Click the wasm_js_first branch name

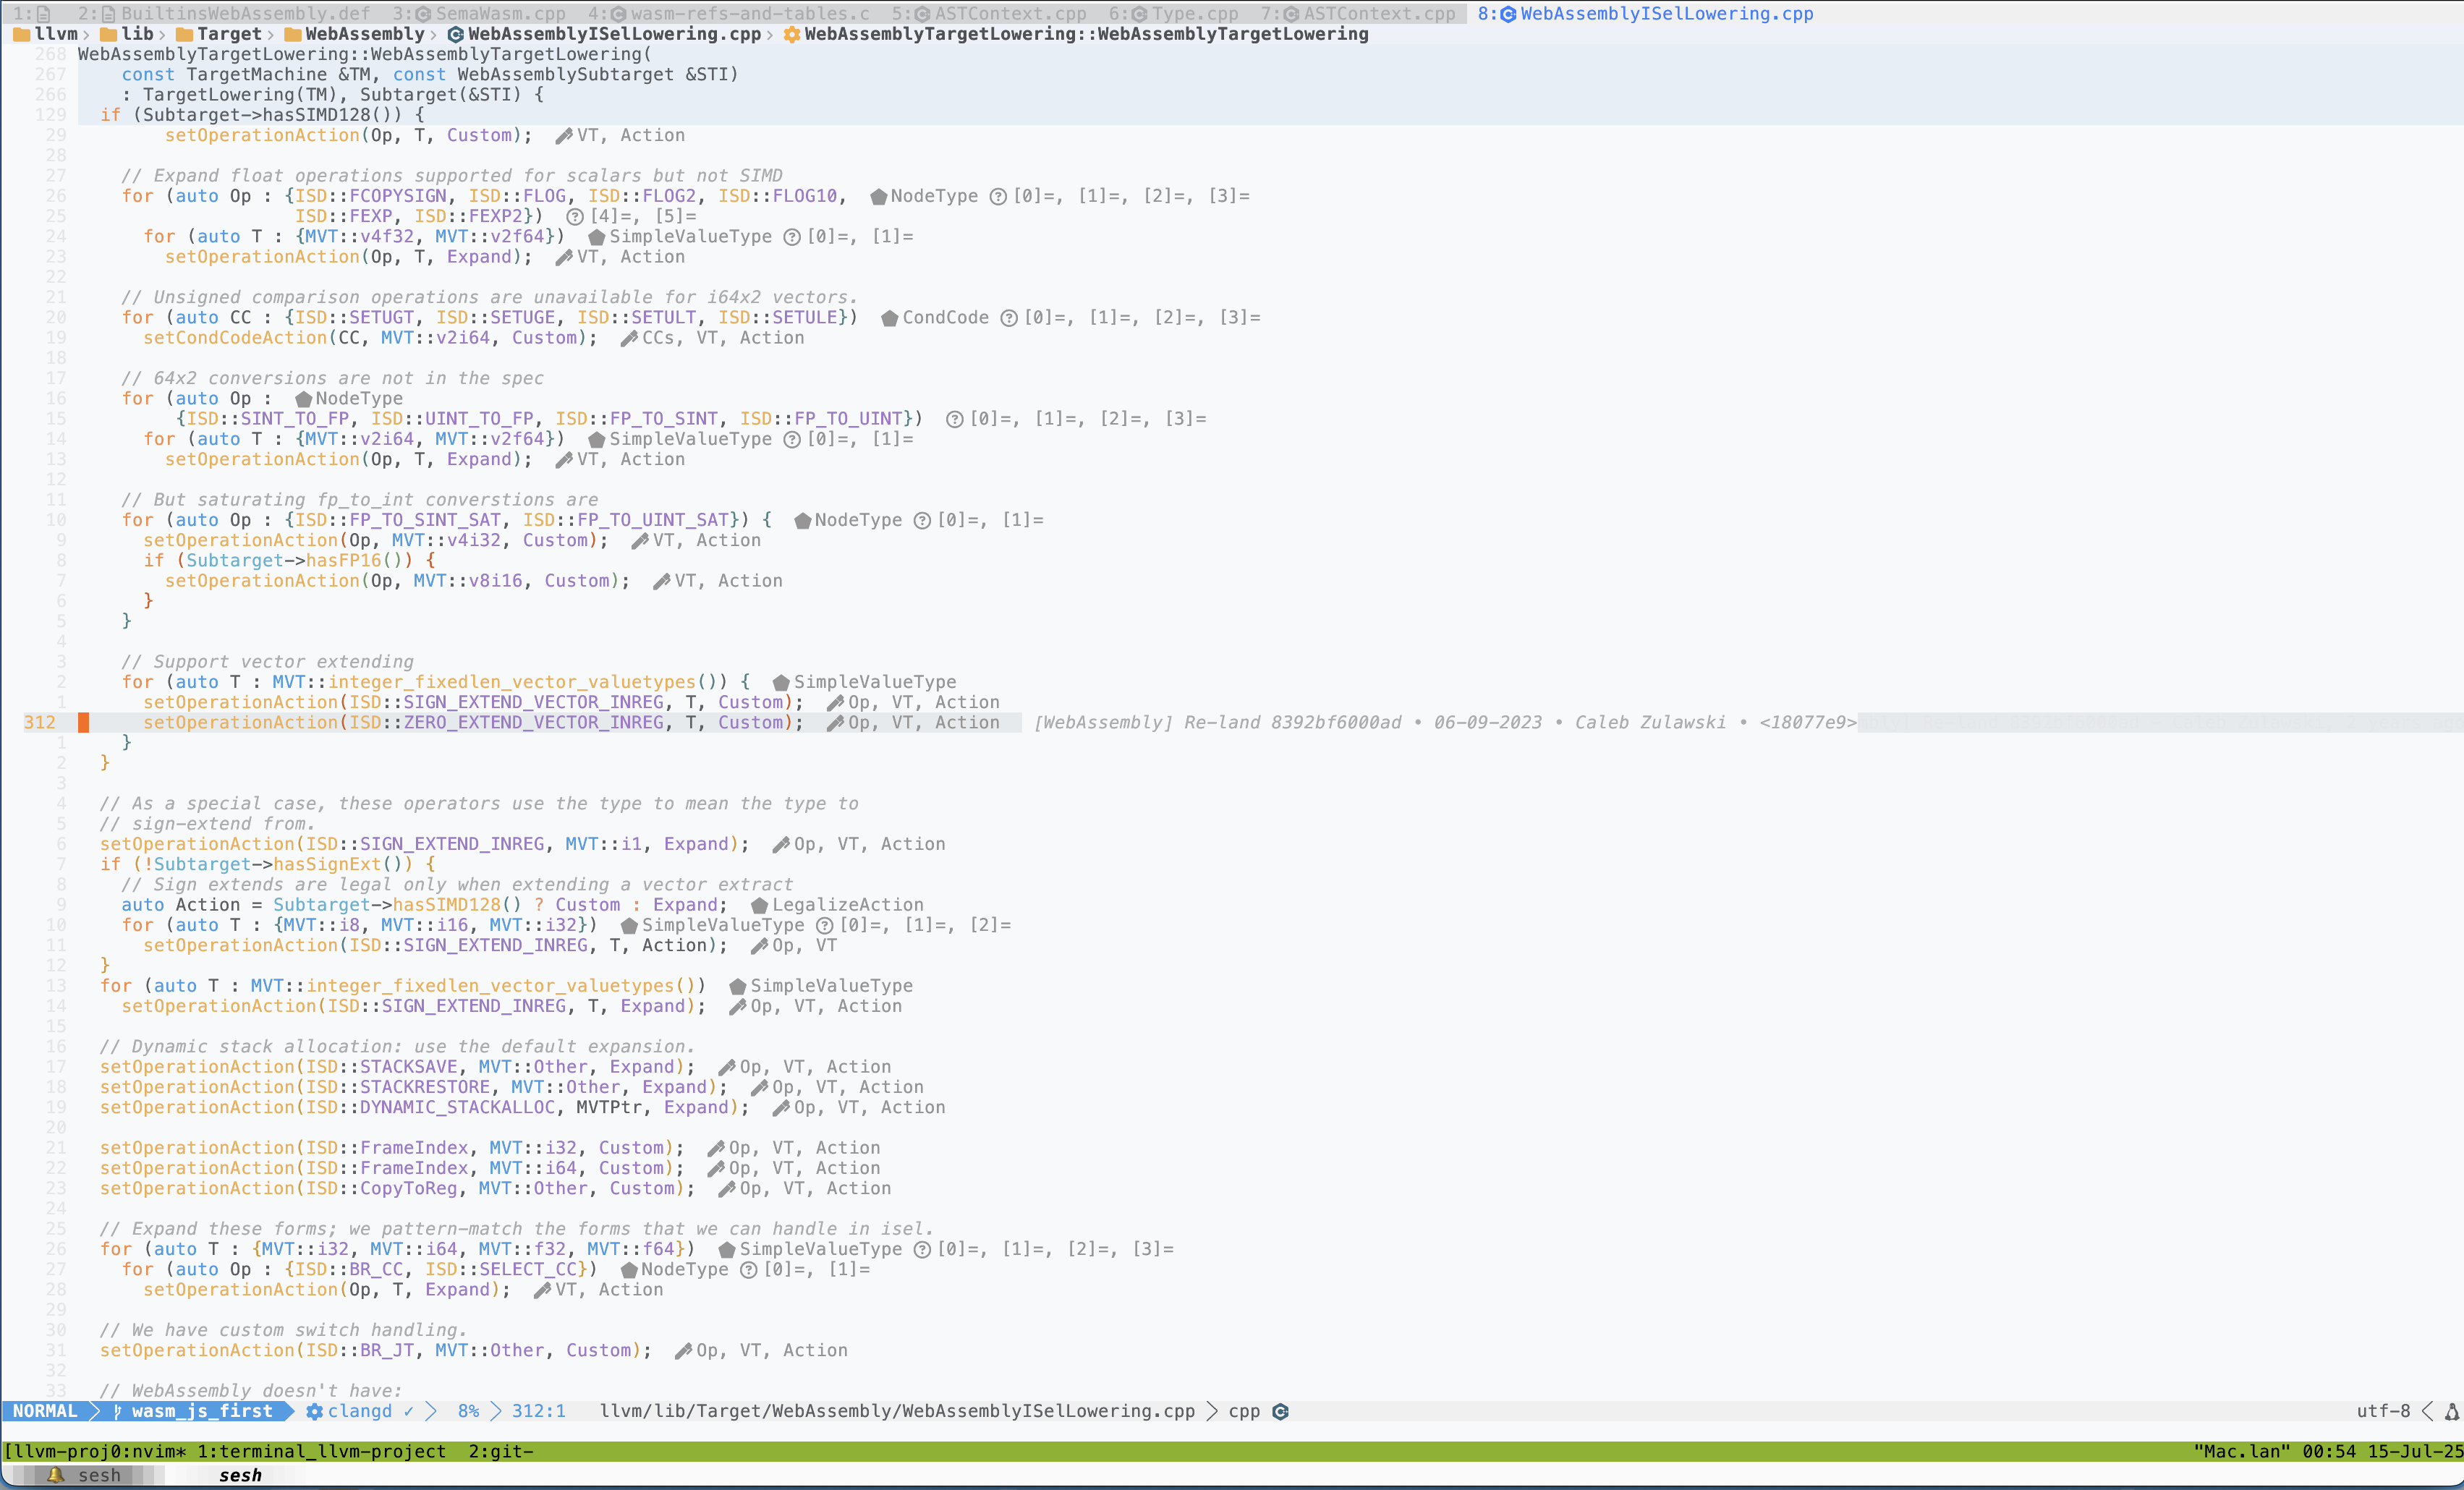[x=202, y=1411]
